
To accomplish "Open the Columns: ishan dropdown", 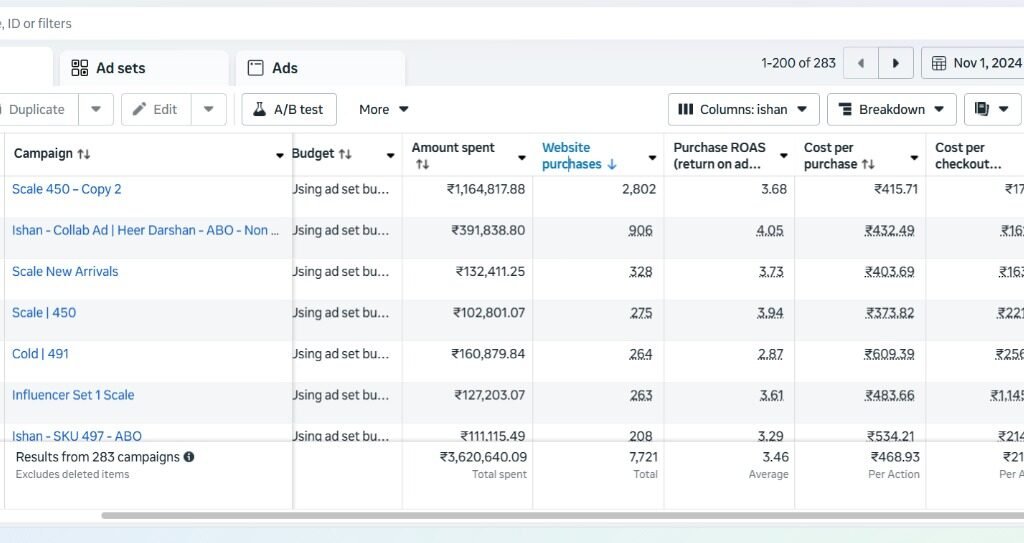I will click(744, 109).
